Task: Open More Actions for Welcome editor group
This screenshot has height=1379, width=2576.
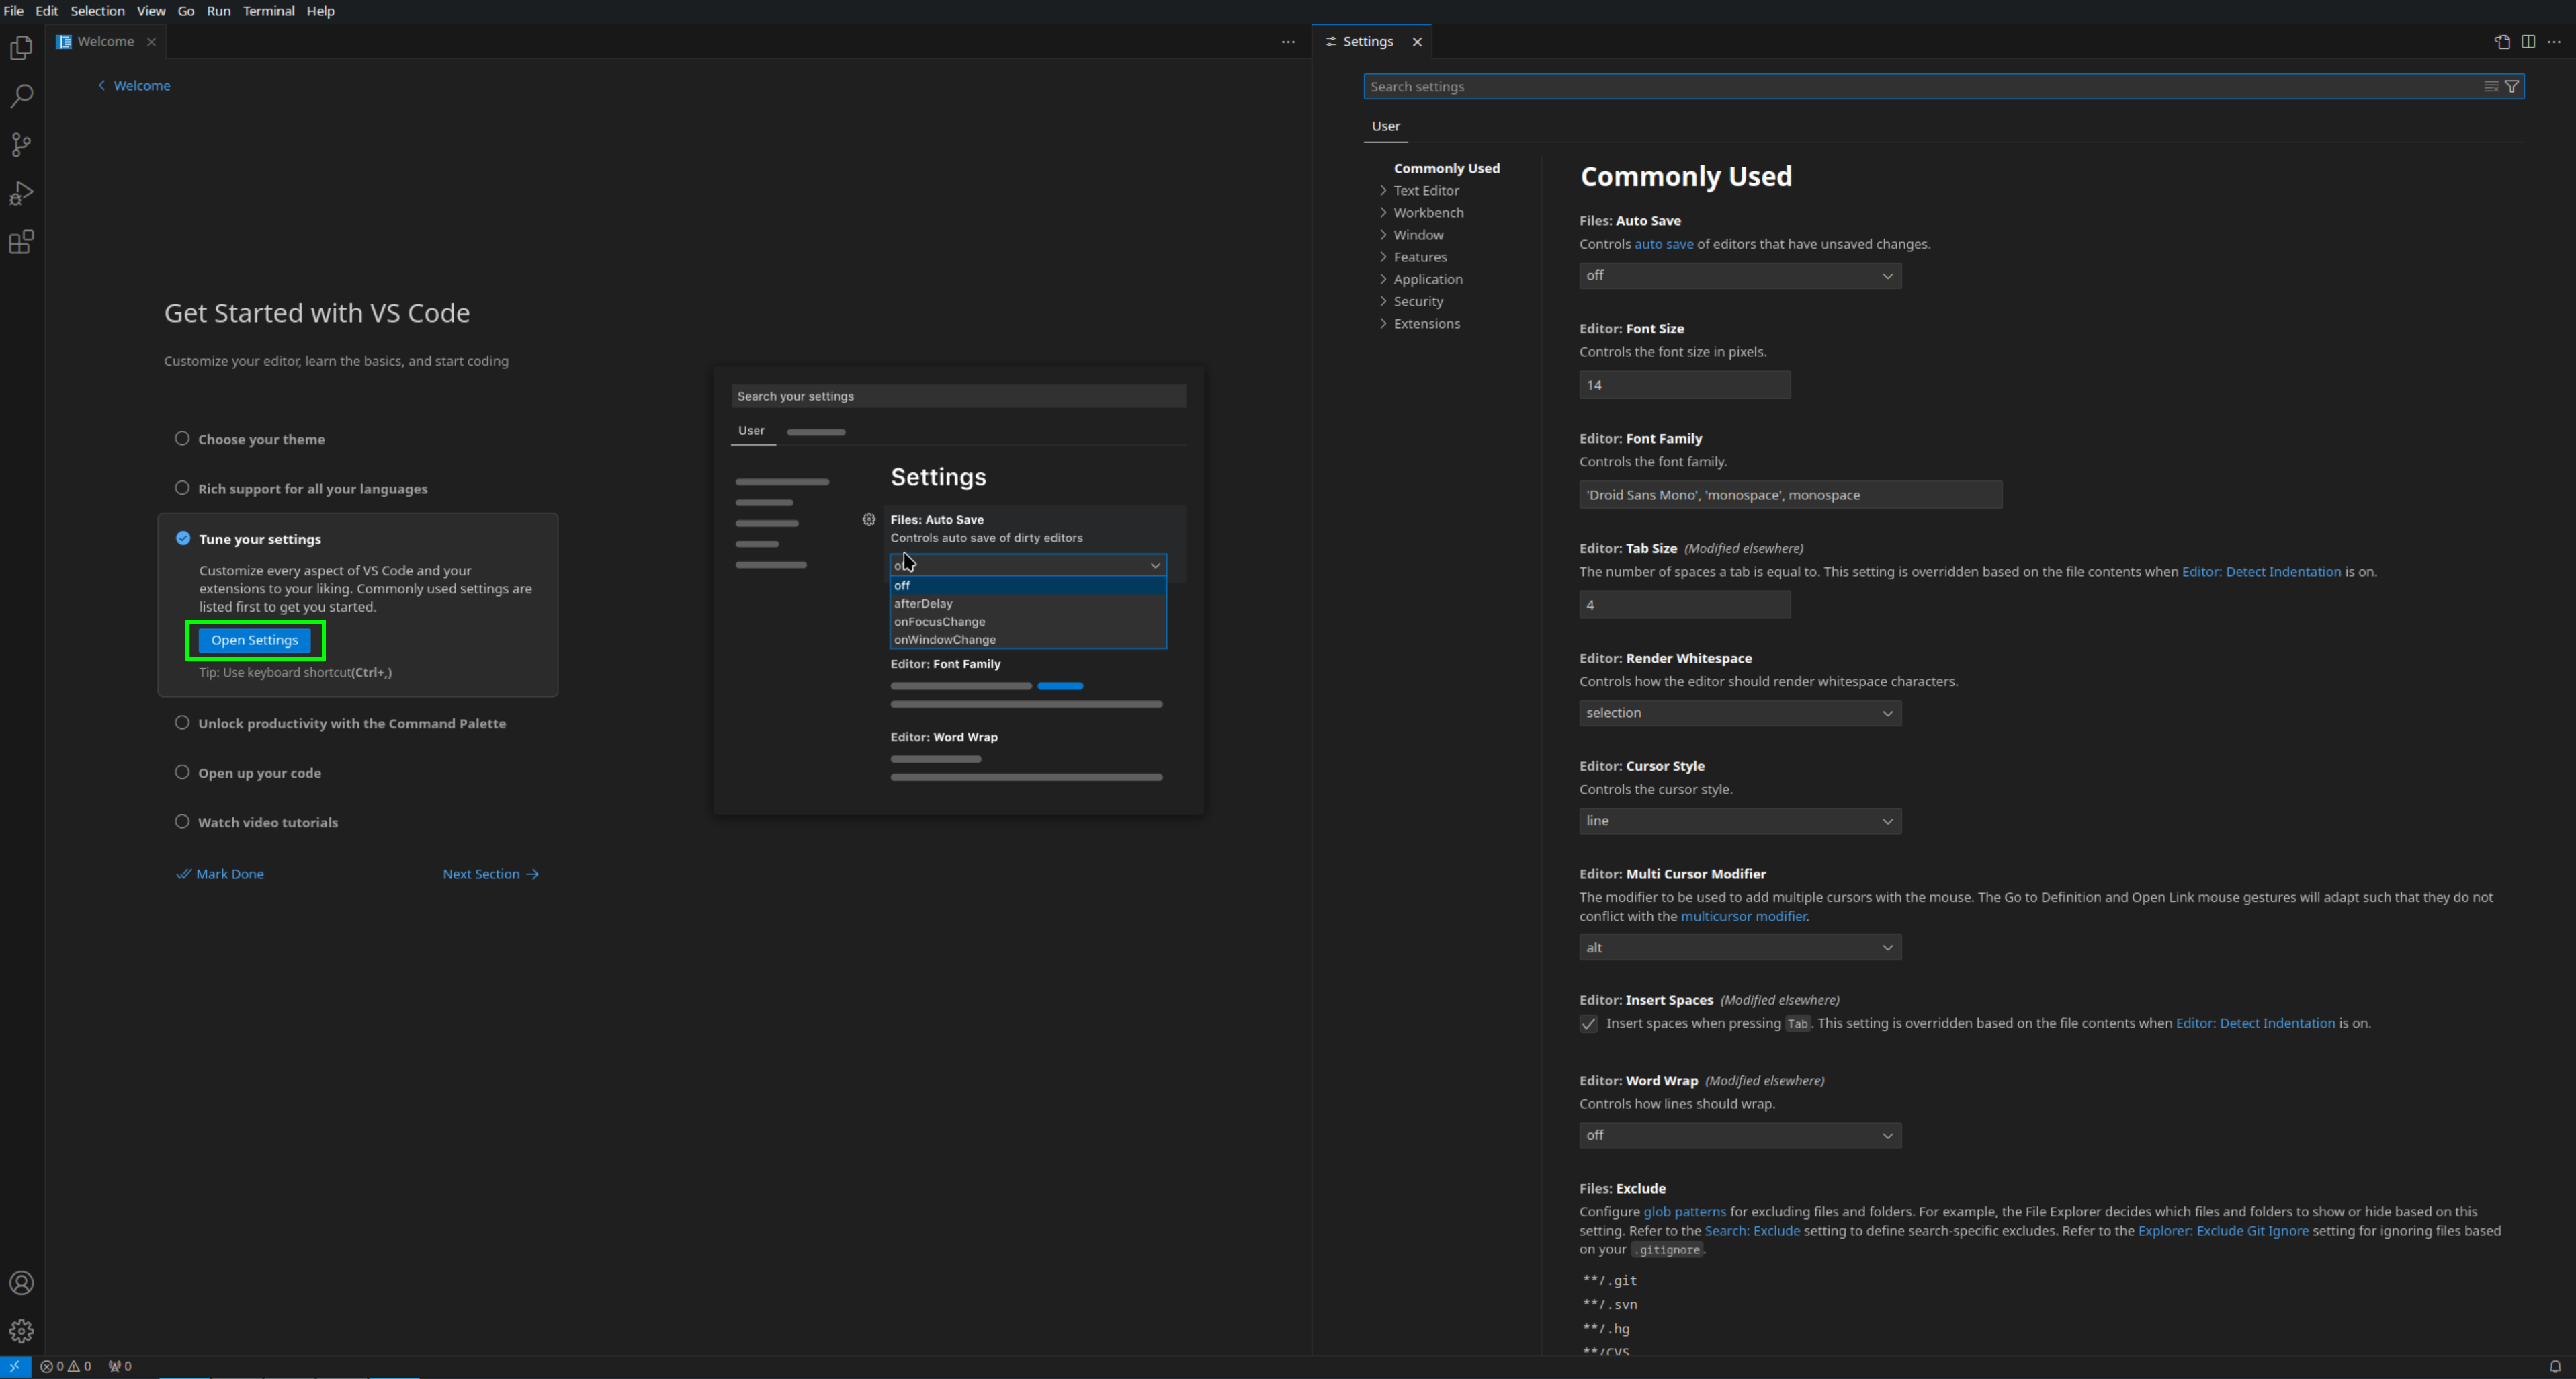Action: [1288, 42]
